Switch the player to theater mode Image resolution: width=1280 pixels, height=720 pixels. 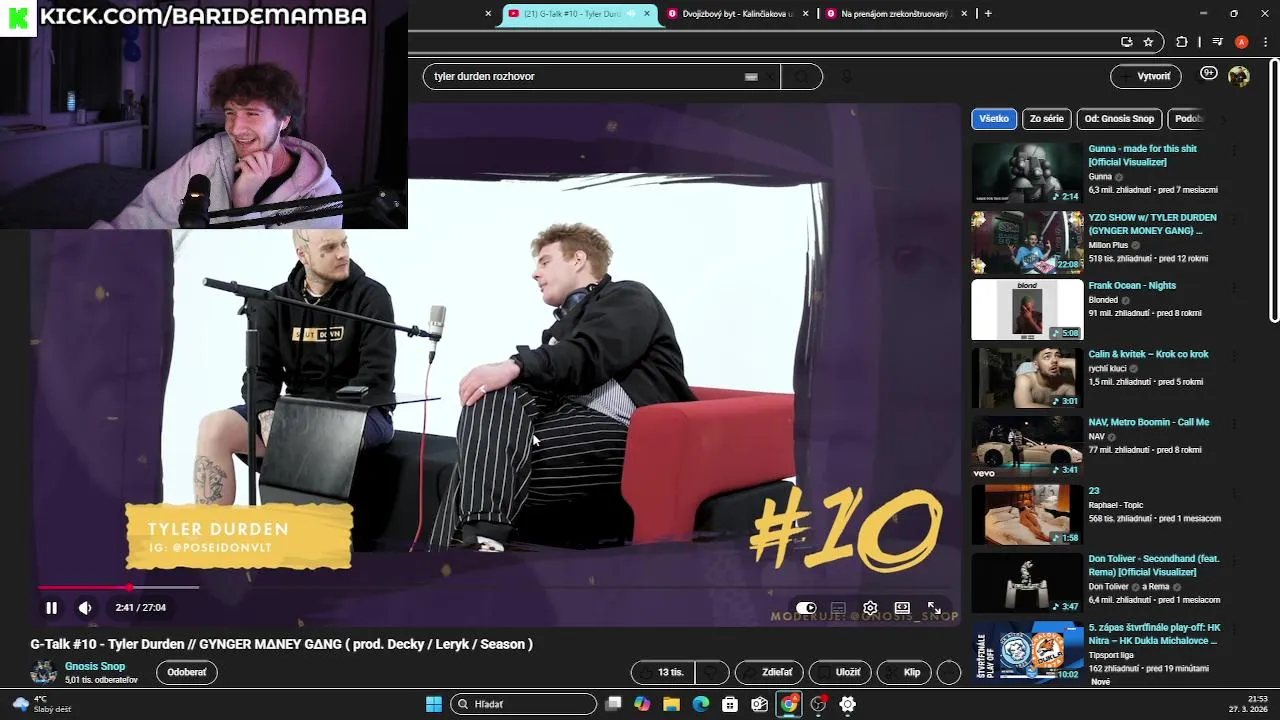click(902, 608)
